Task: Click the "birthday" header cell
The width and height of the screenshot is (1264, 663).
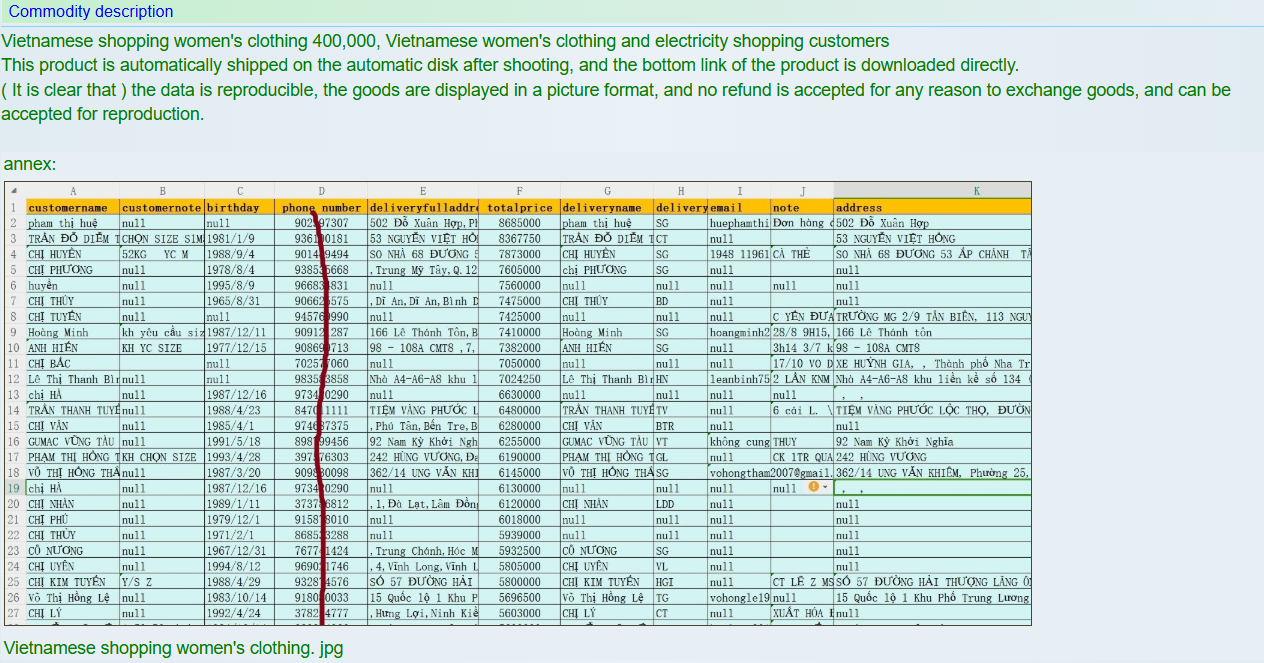Action: [239, 207]
